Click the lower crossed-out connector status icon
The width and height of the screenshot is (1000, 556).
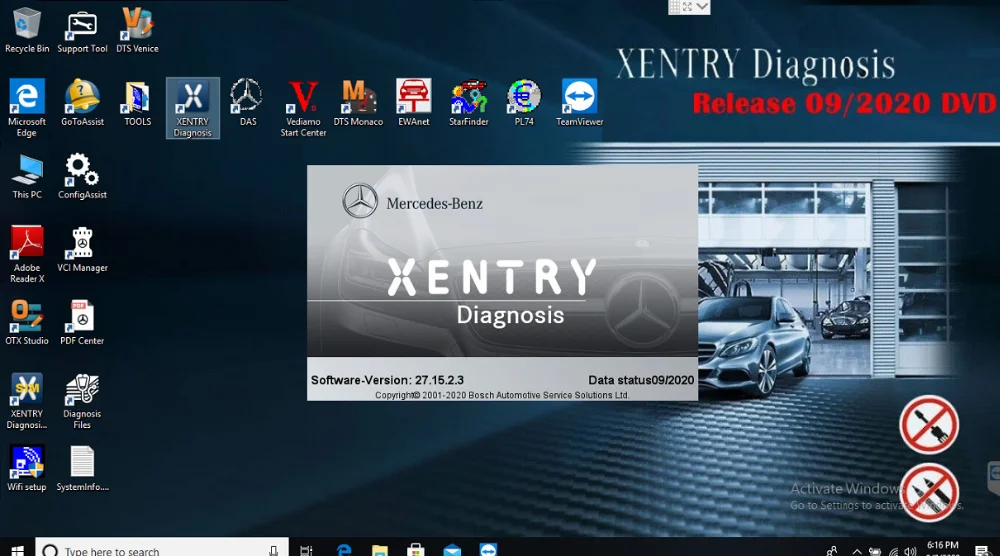click(929, 492)
